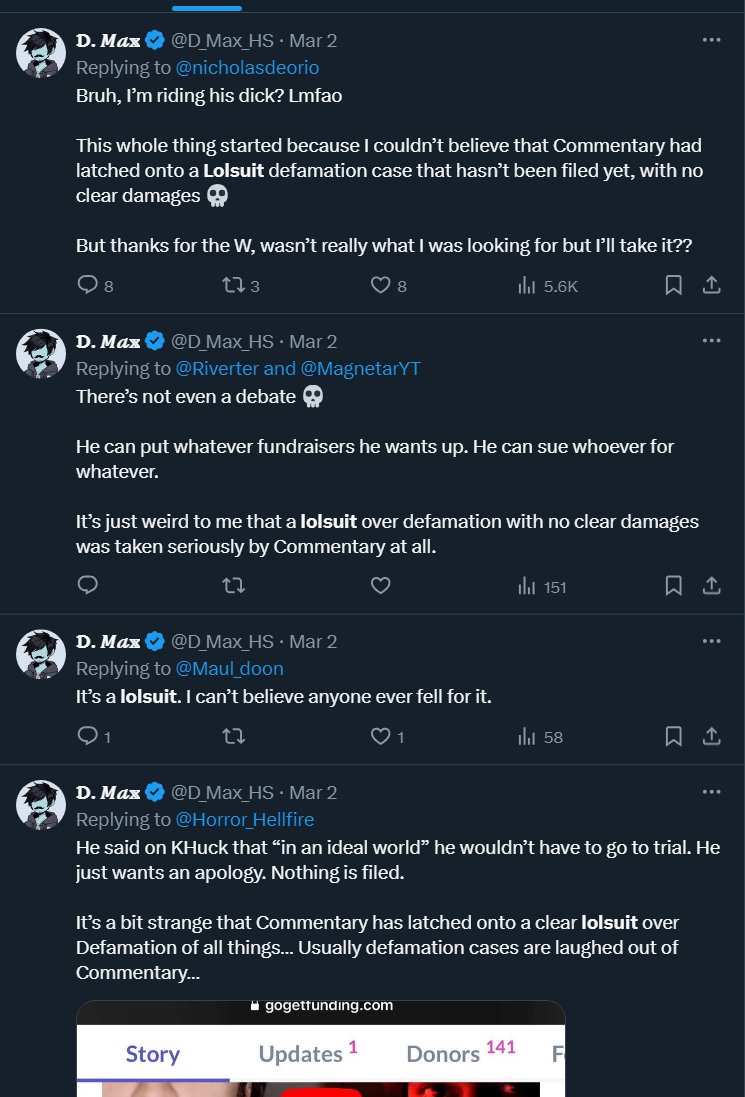Open the Donors tab showing 141

point(461,1054)
